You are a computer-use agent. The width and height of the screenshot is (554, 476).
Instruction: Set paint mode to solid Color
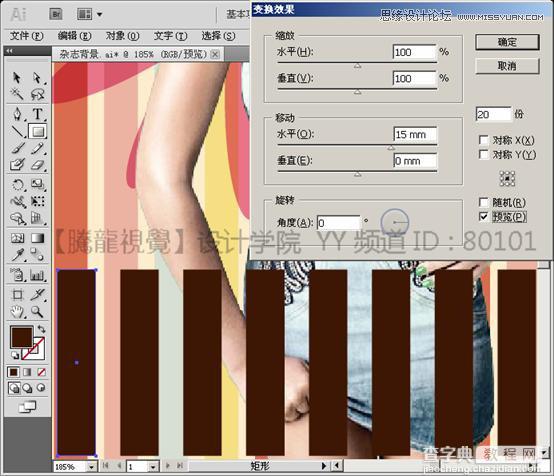(14, 372)
